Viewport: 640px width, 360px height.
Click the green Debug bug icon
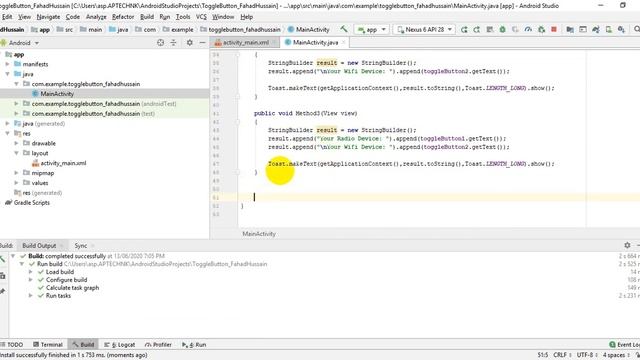click(502, 29)
